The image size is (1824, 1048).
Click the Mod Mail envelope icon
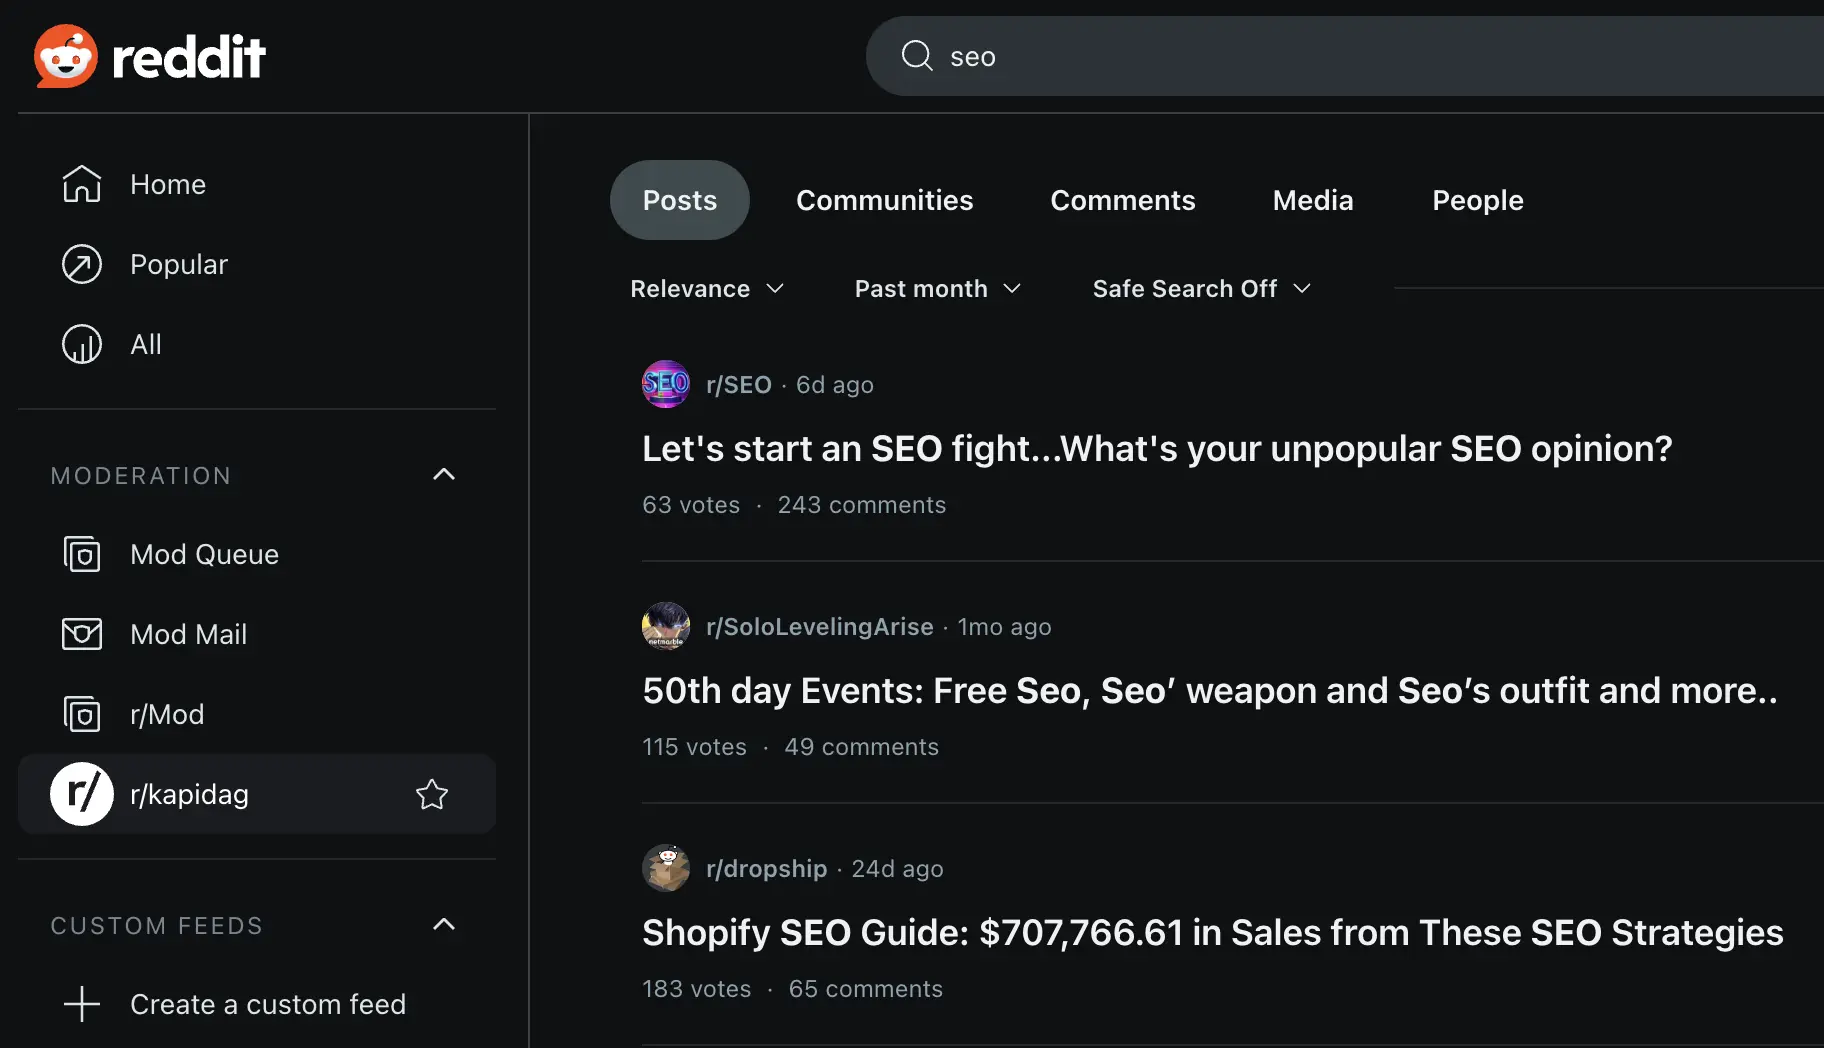coord(82,634)
